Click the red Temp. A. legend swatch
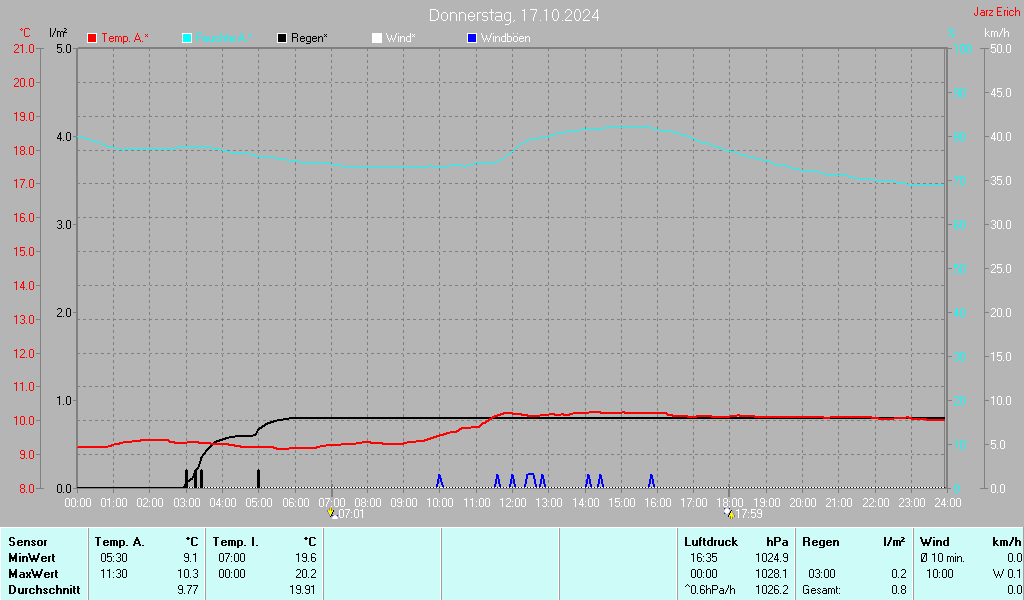The height and width of the screenshot is (600, 1024). click(x=93, y=38)
